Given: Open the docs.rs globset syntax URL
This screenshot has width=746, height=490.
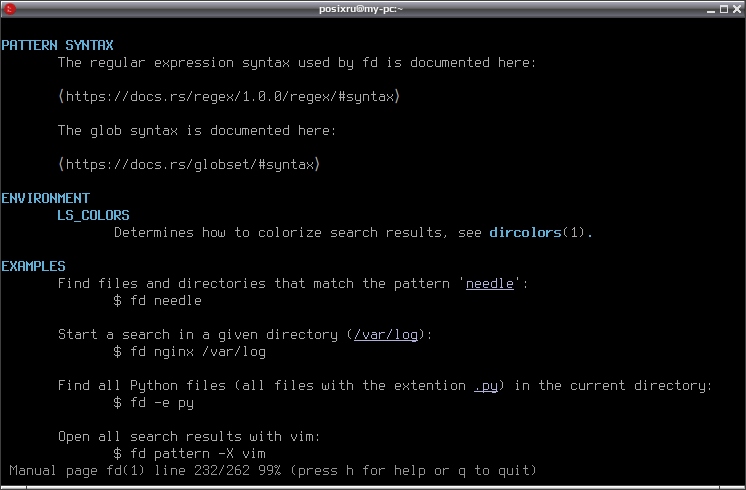Looking at the screenshot, I should tap(189, 165).
